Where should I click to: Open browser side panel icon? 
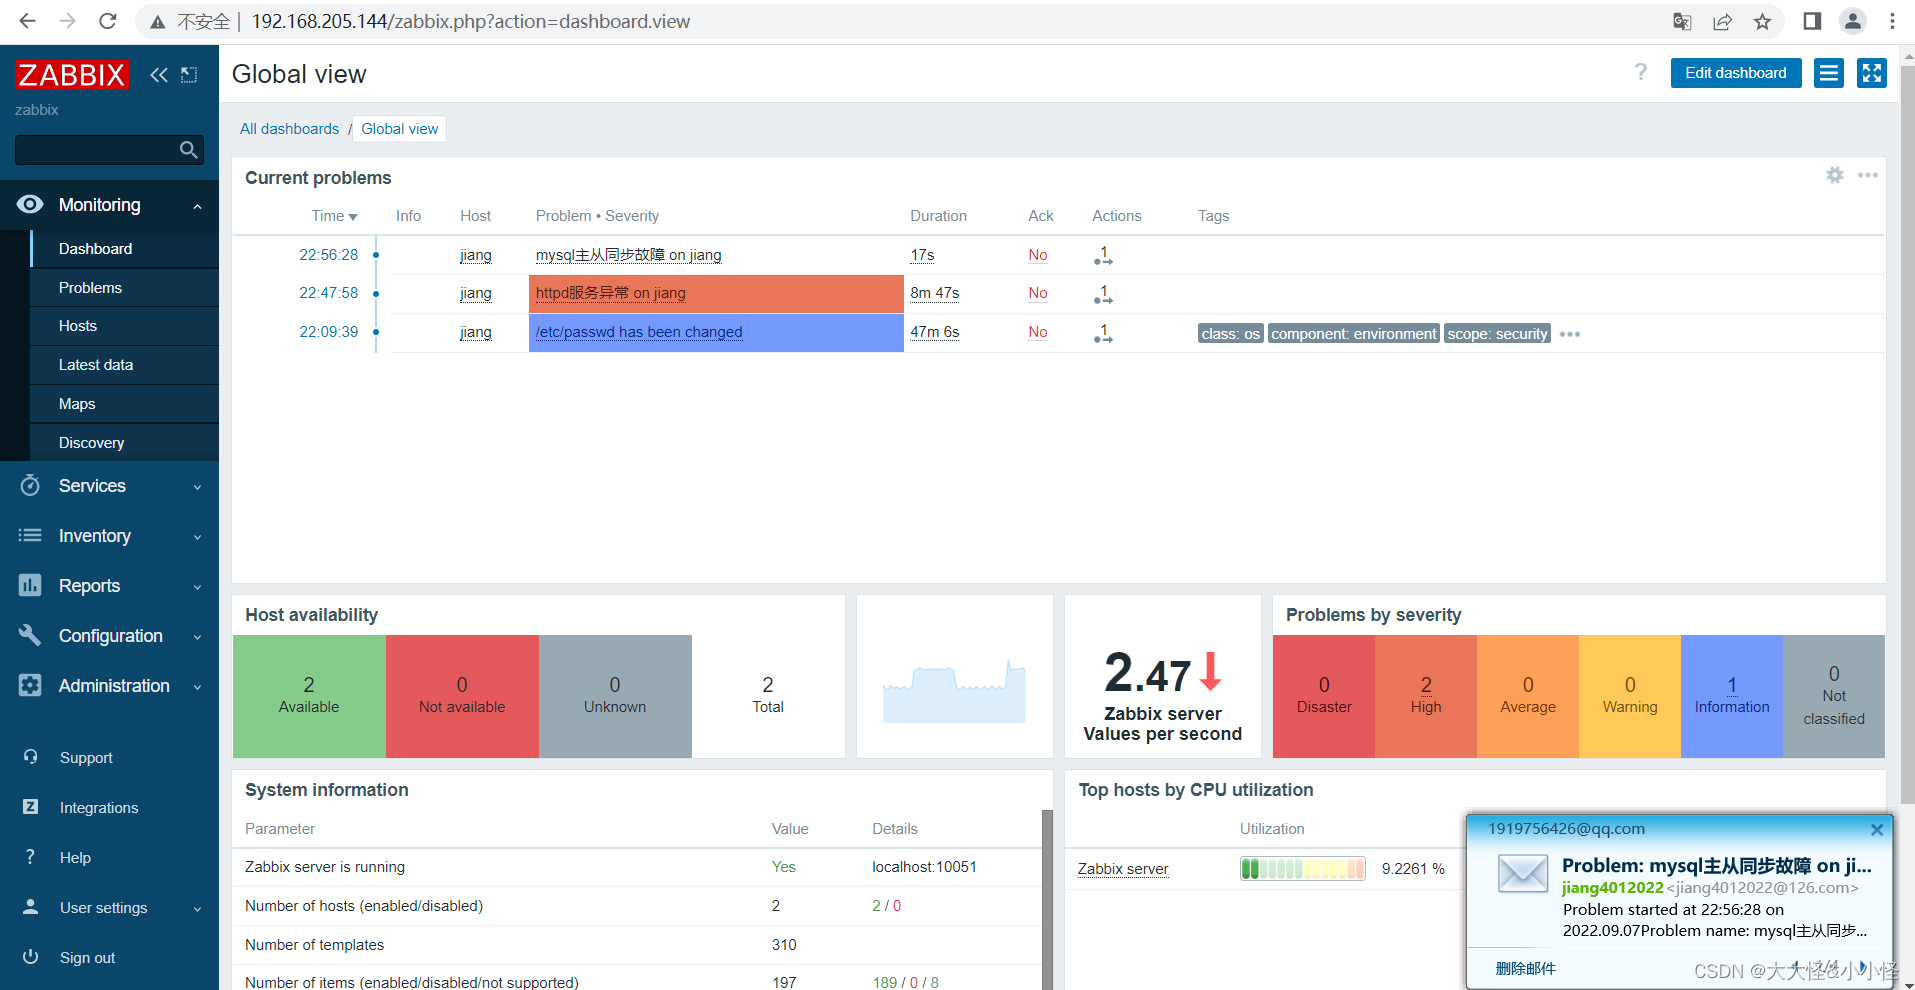click(x=1812, y=21)
